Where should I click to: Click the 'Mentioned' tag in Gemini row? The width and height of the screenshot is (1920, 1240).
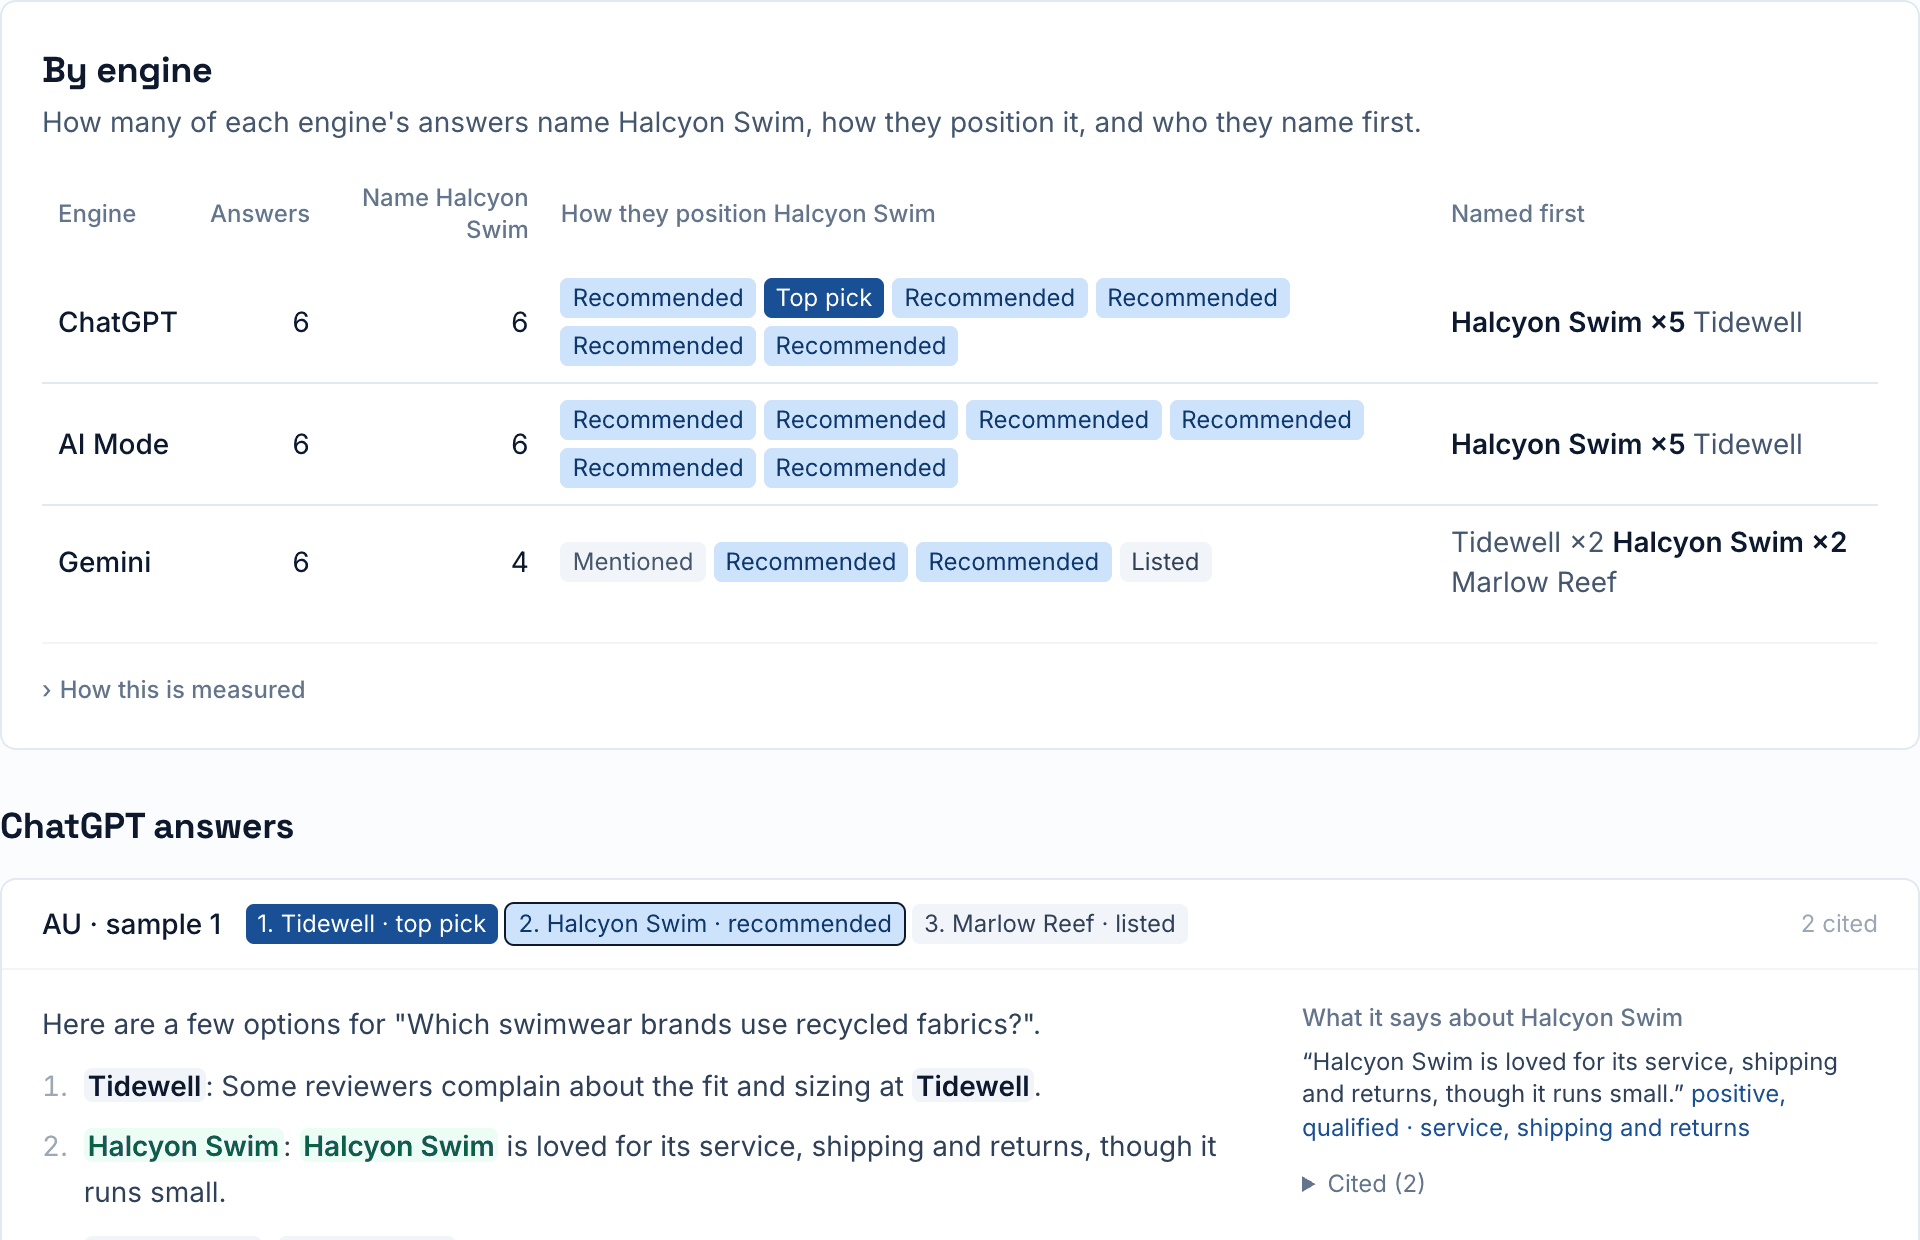[633, 562]
